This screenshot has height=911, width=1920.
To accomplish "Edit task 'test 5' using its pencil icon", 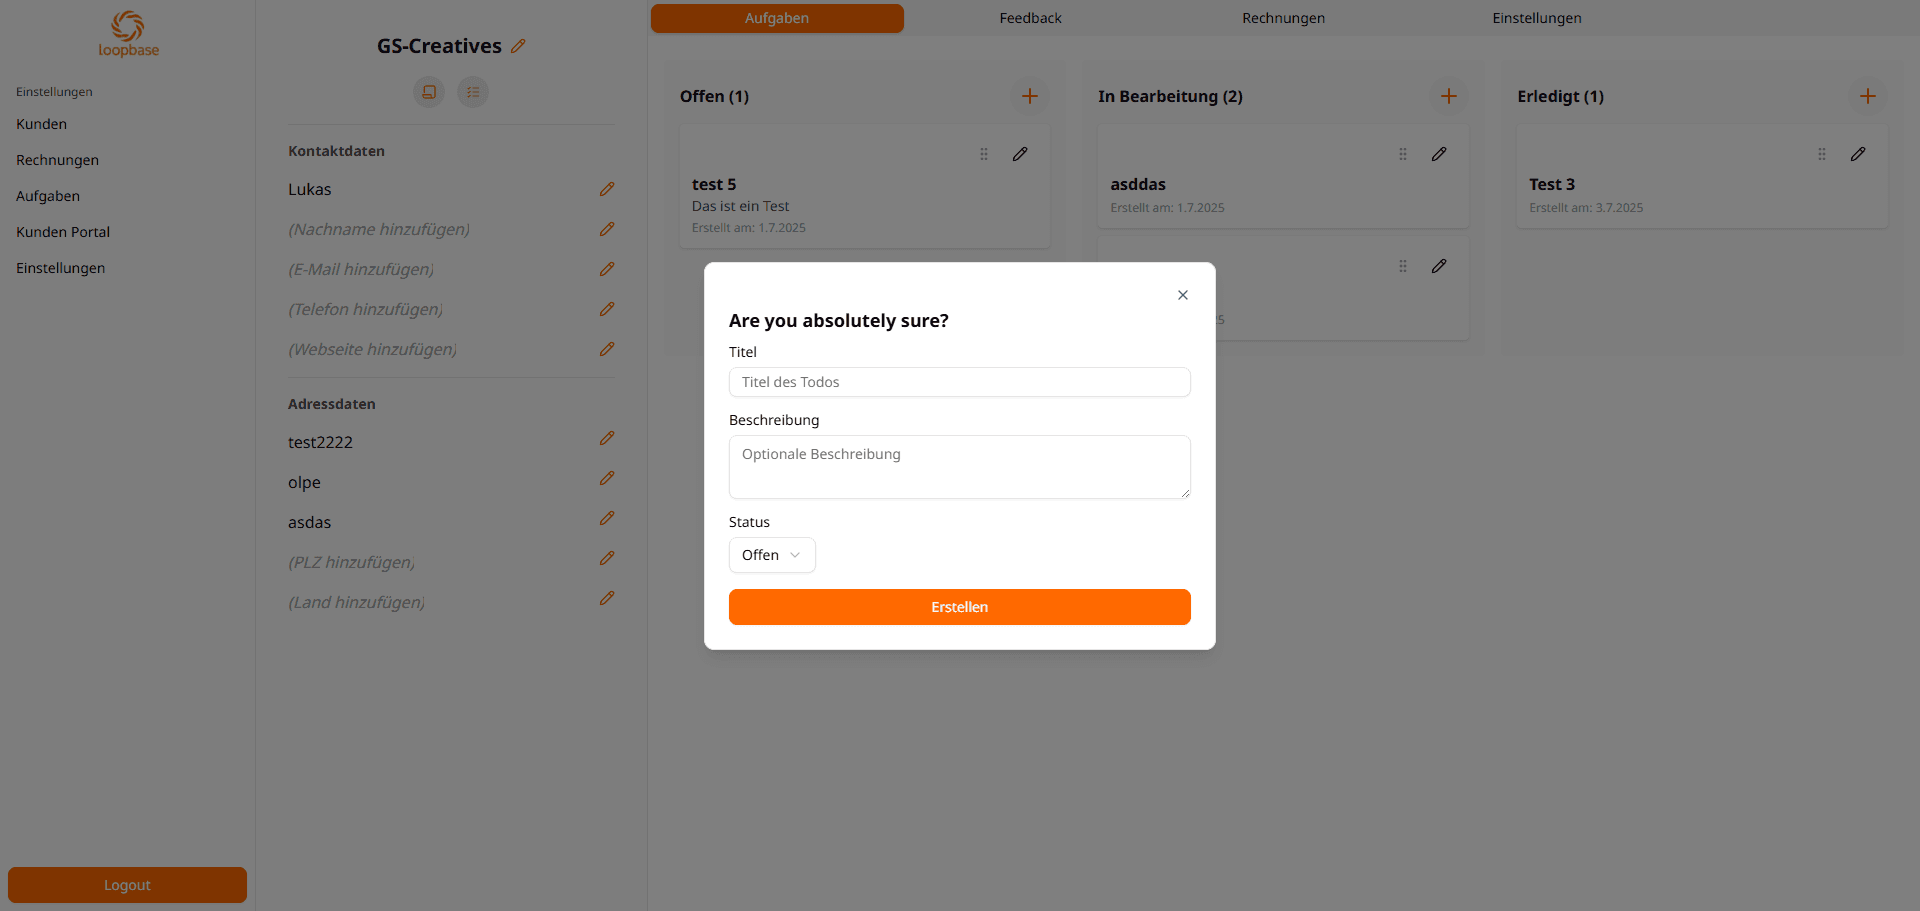I will pyautogui.click(x=1021, y=154).
